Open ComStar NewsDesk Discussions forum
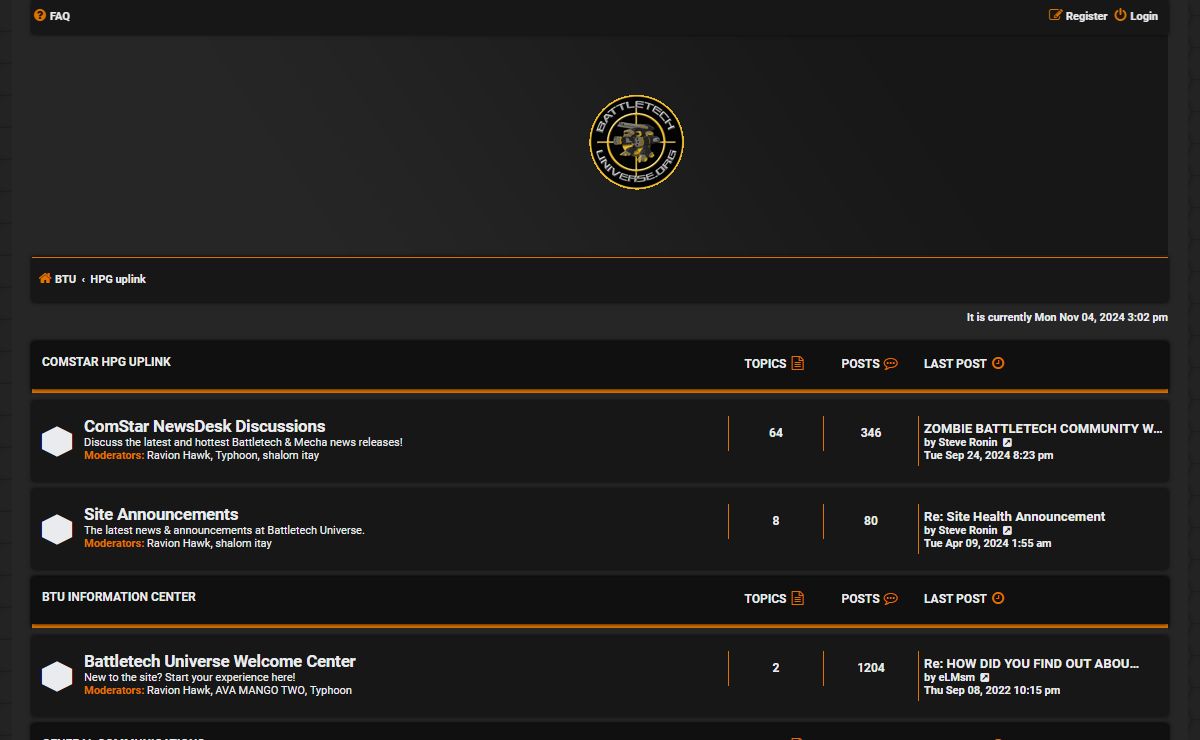Image resolution: width=1200 pixels, height=740 pixels. click(204, 426)
